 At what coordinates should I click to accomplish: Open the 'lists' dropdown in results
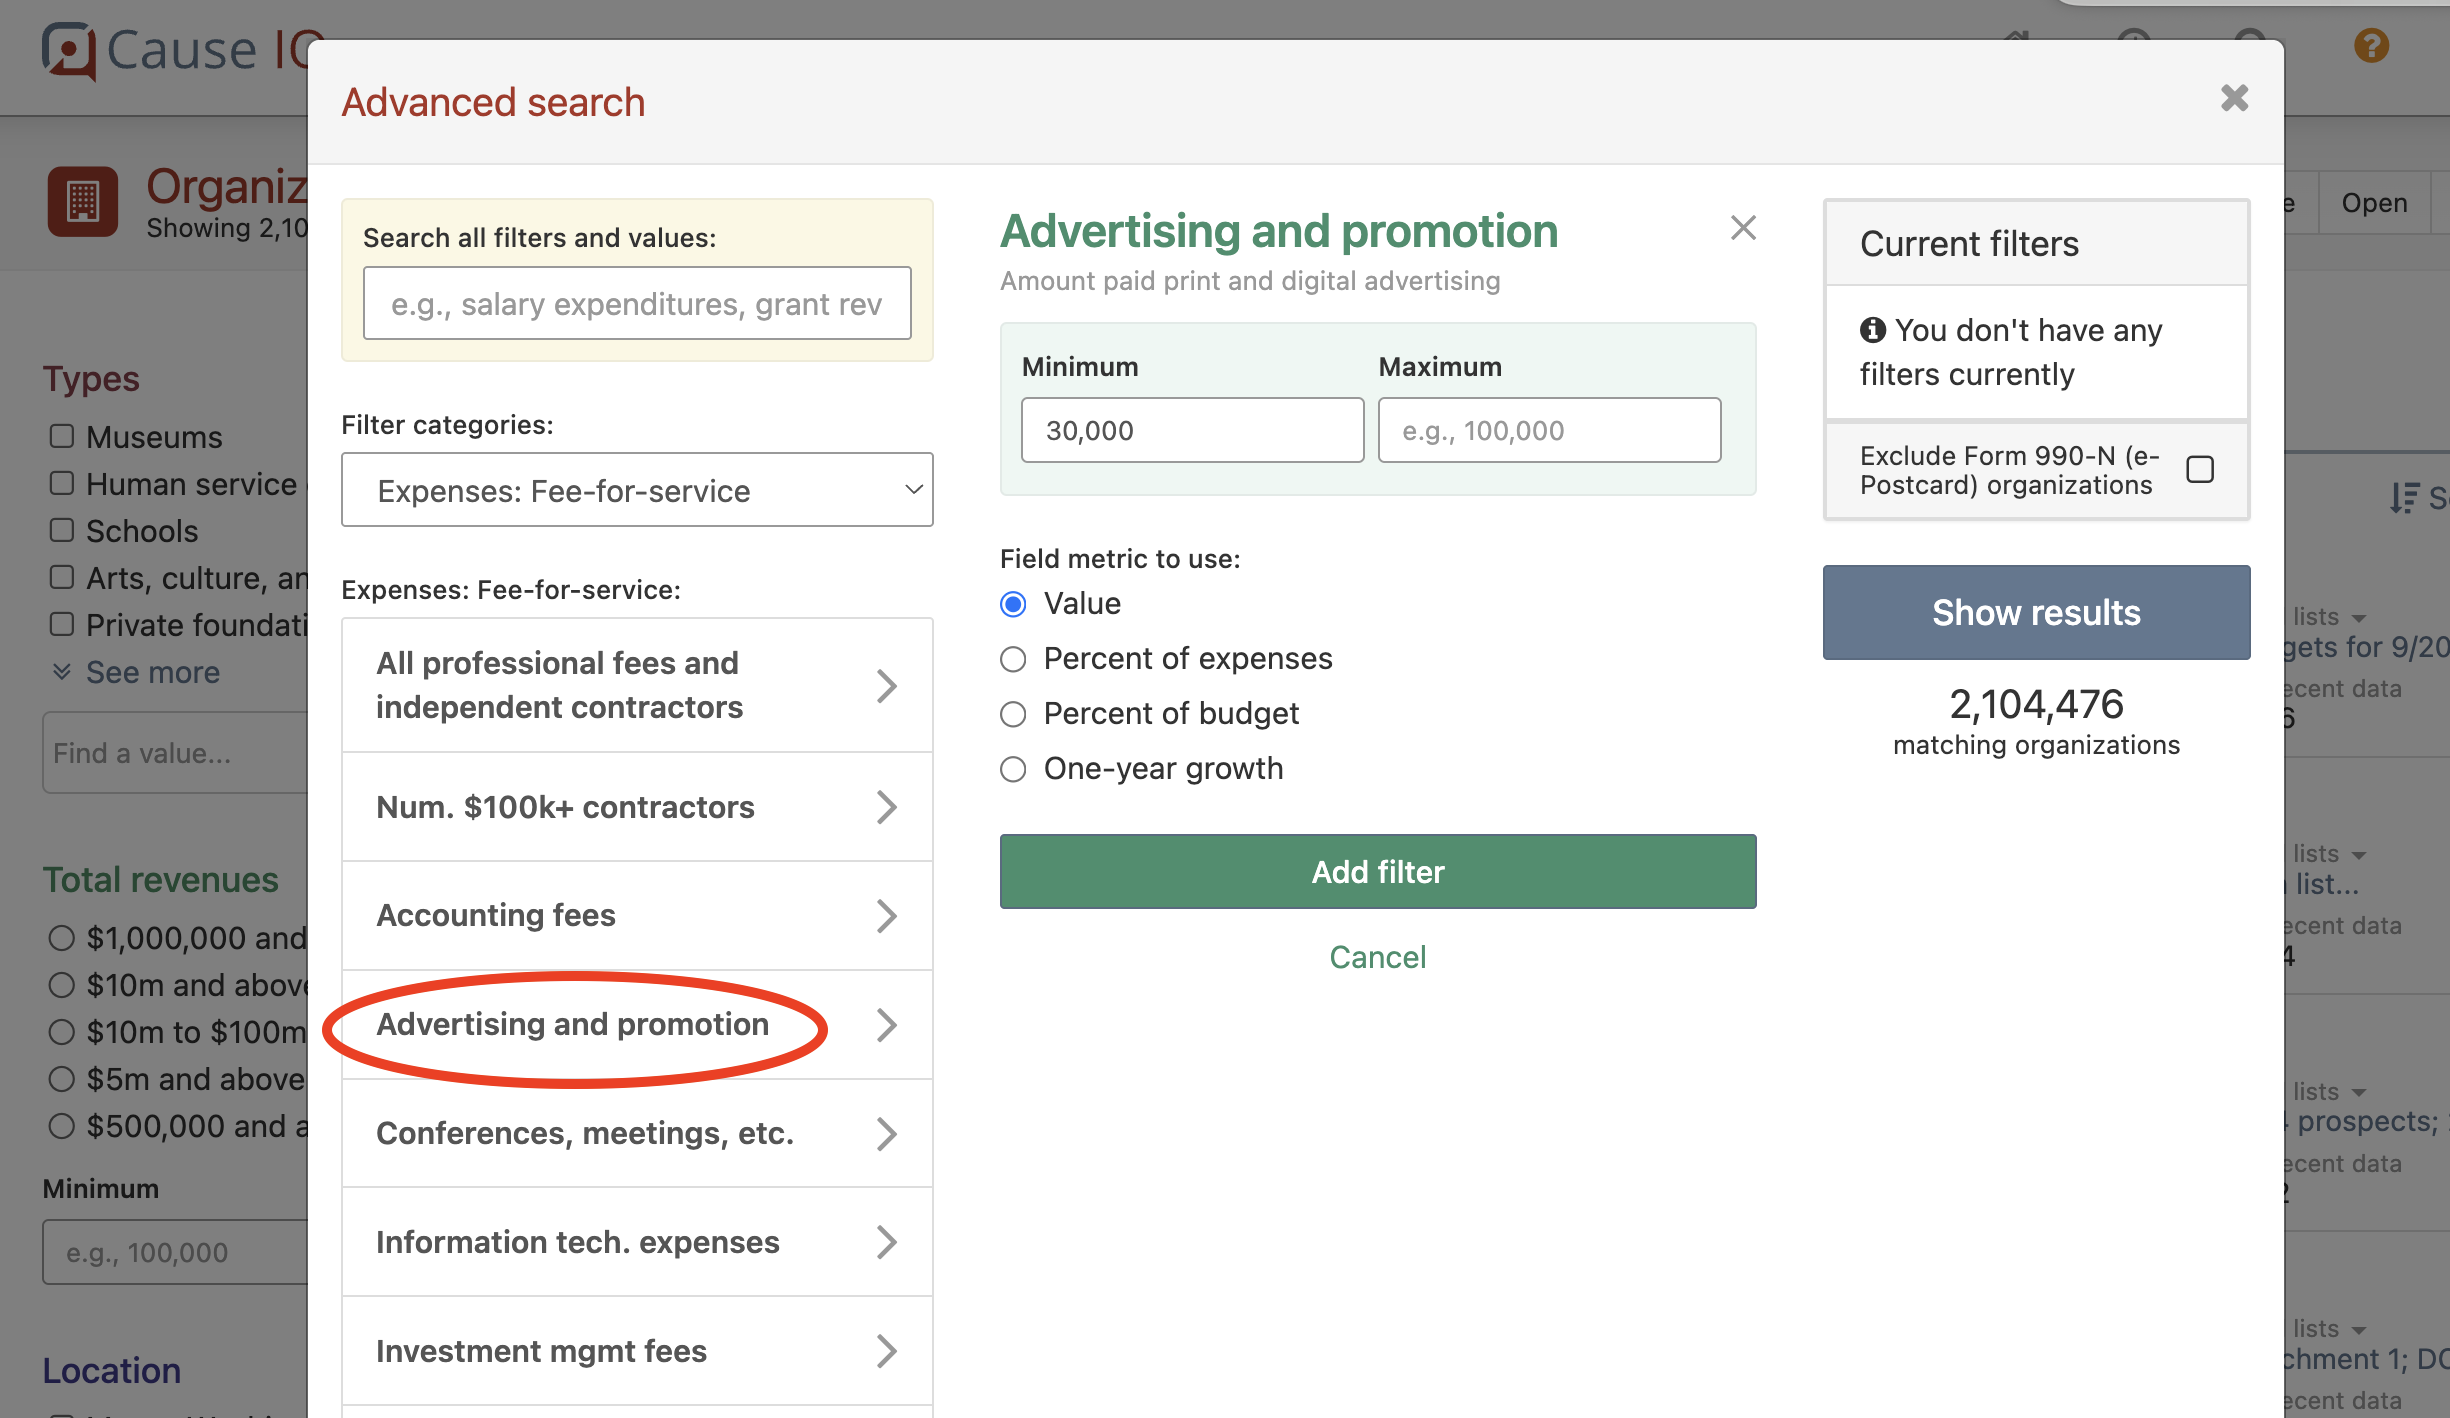point(2327,616)
